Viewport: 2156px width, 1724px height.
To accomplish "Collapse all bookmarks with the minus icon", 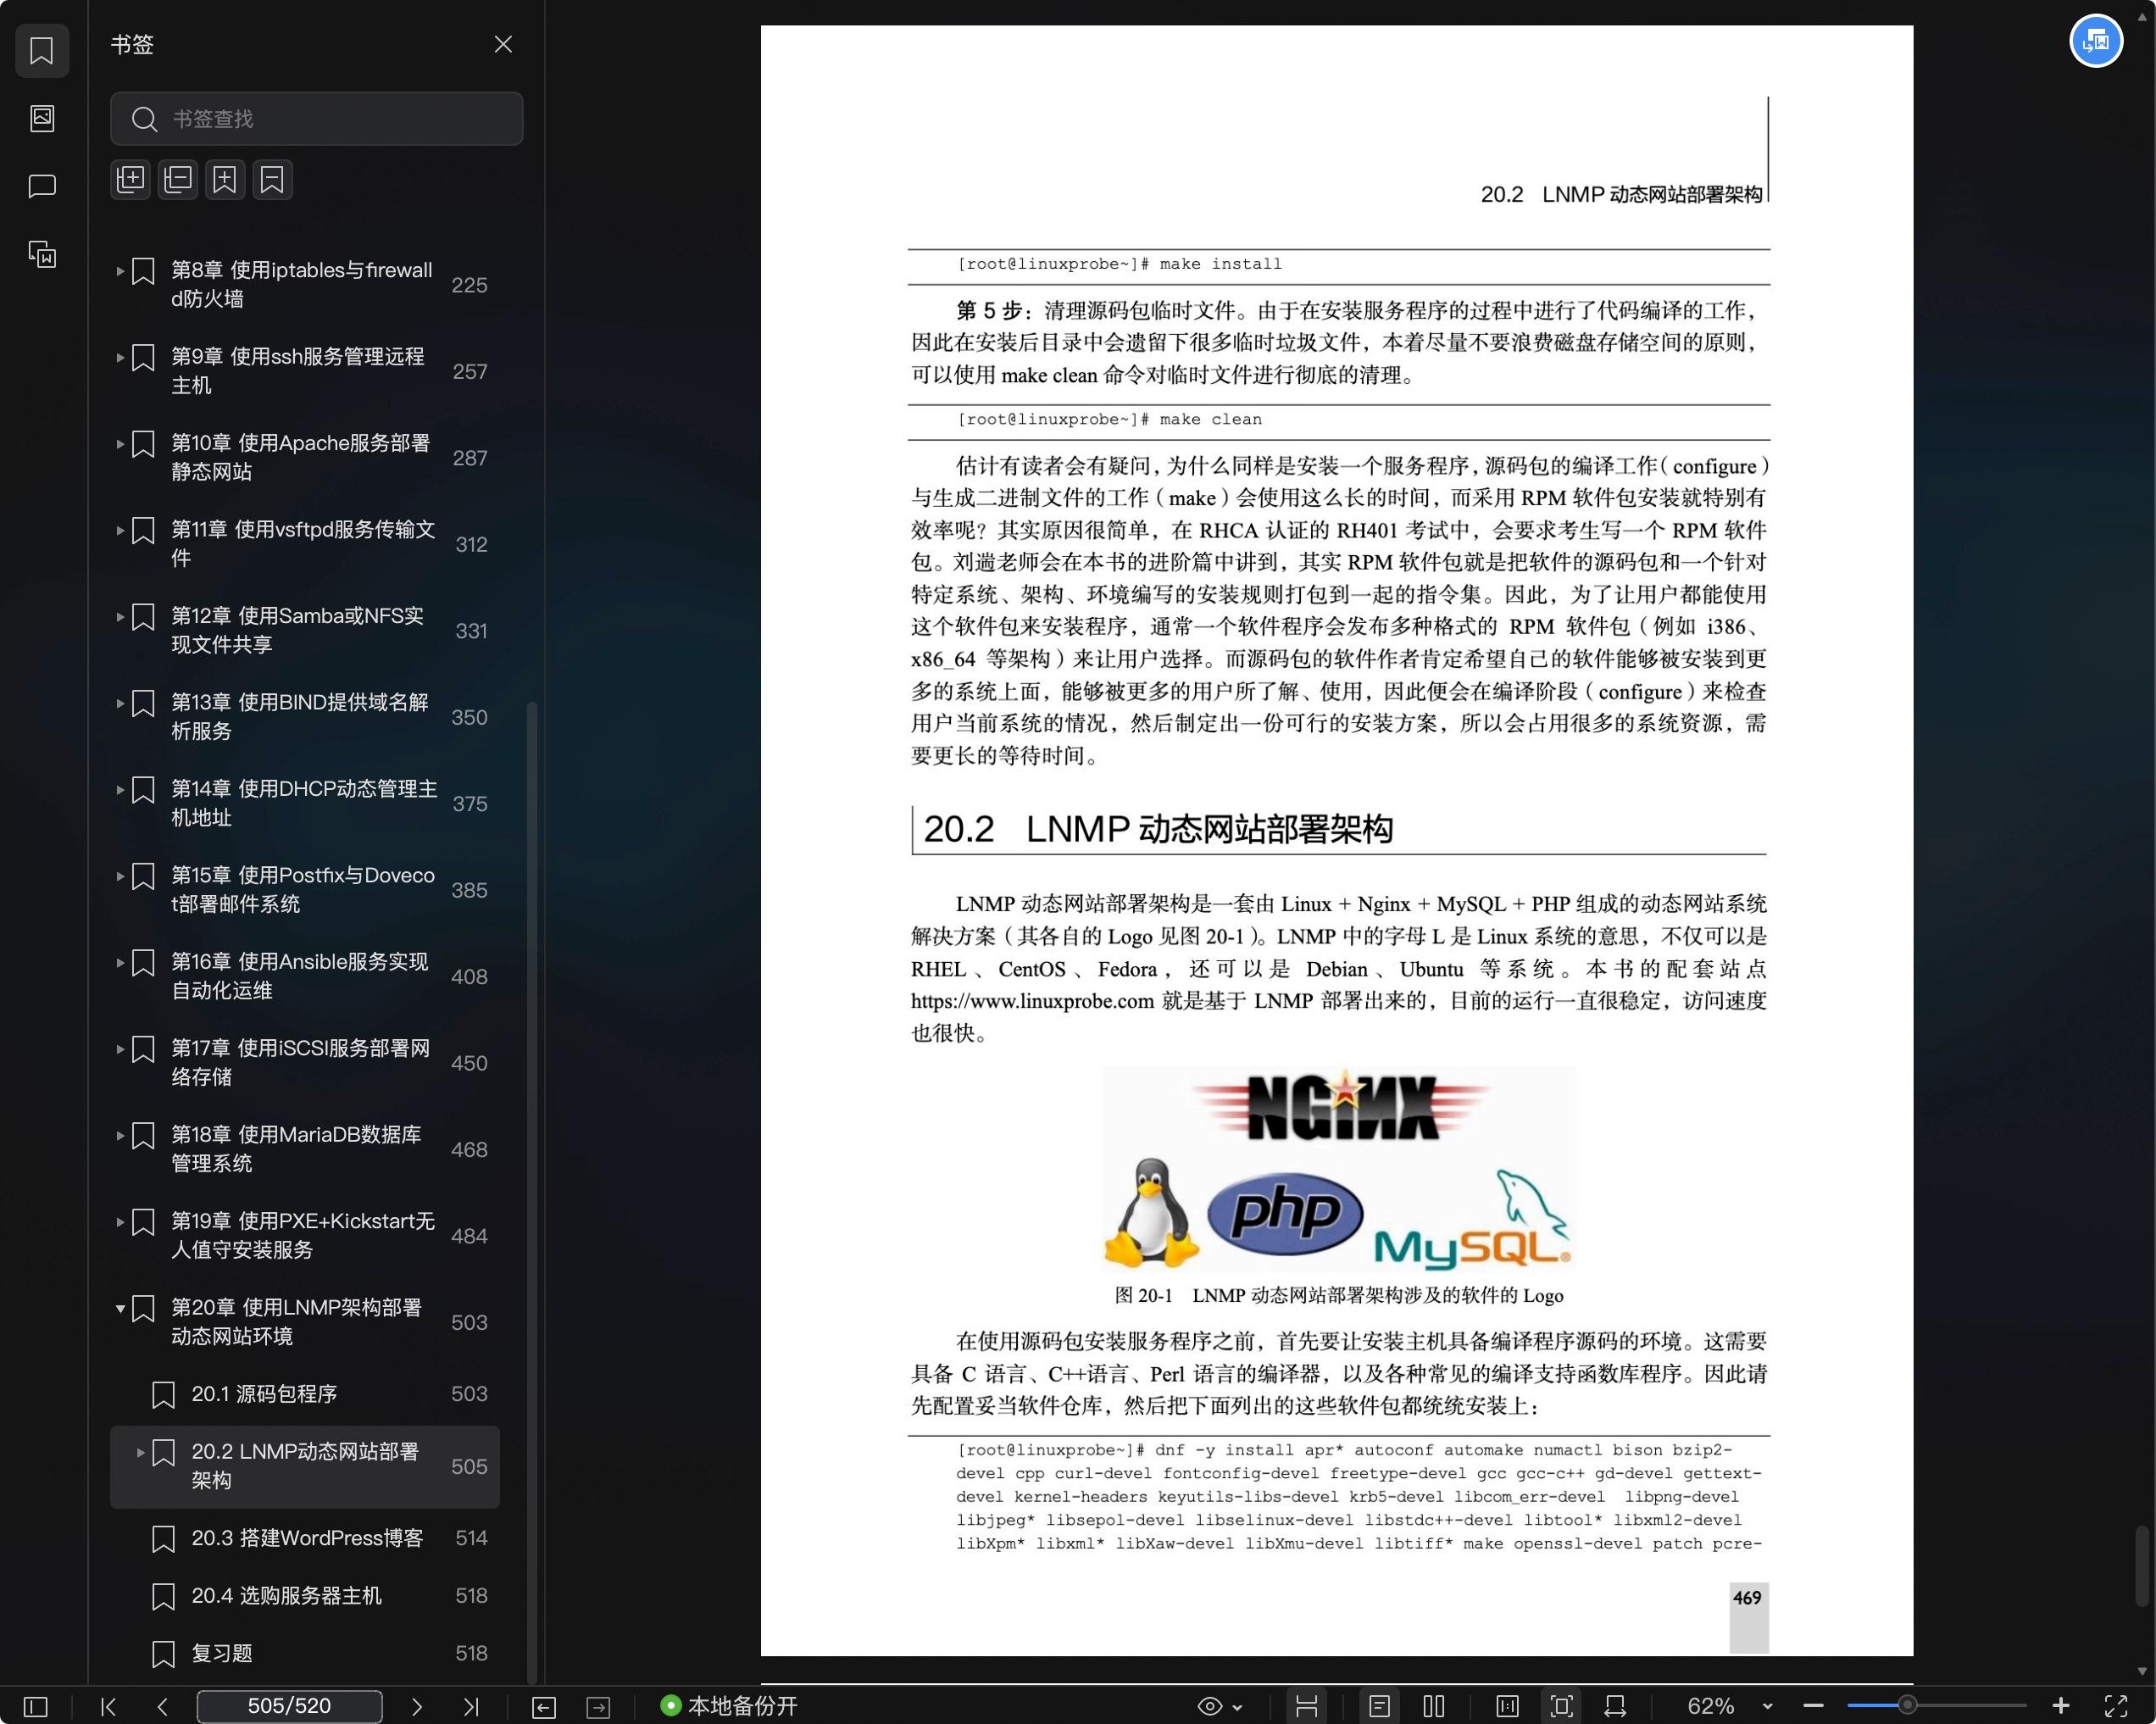I will (178, 180).
